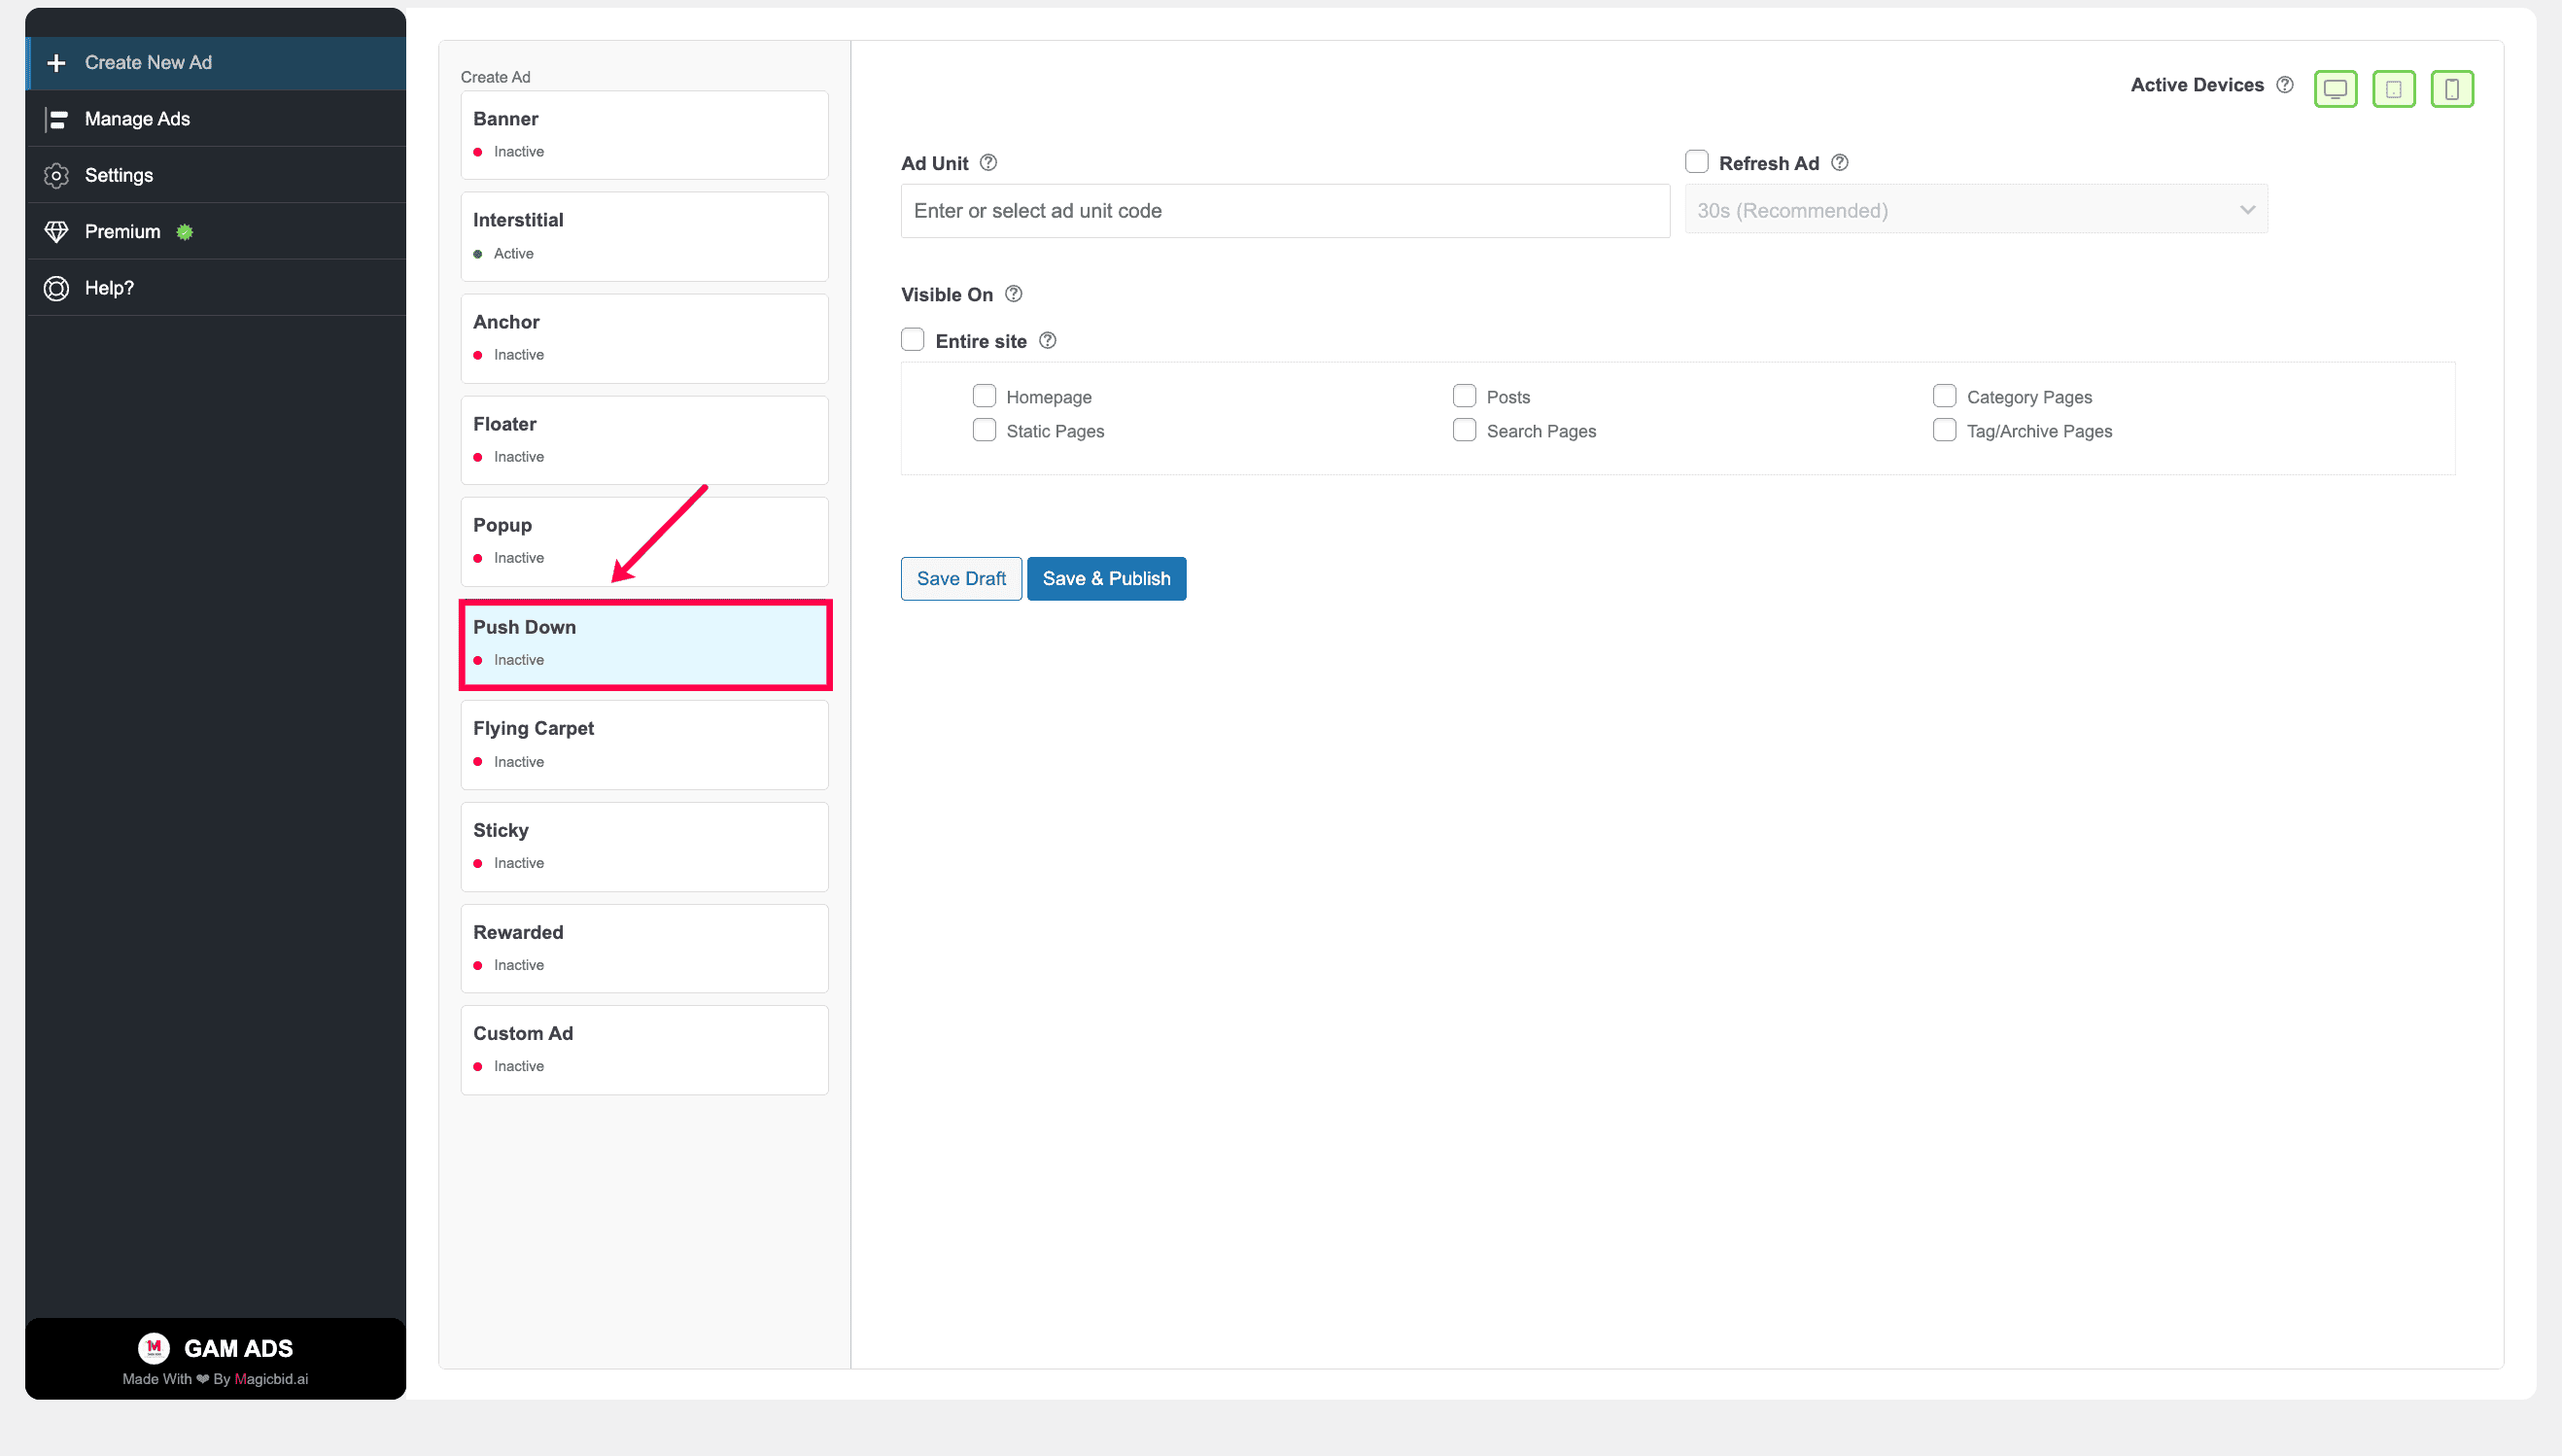Click the Settings gear icon in sidebar
Viewport: 2562px width, 1456px height.
56,175
